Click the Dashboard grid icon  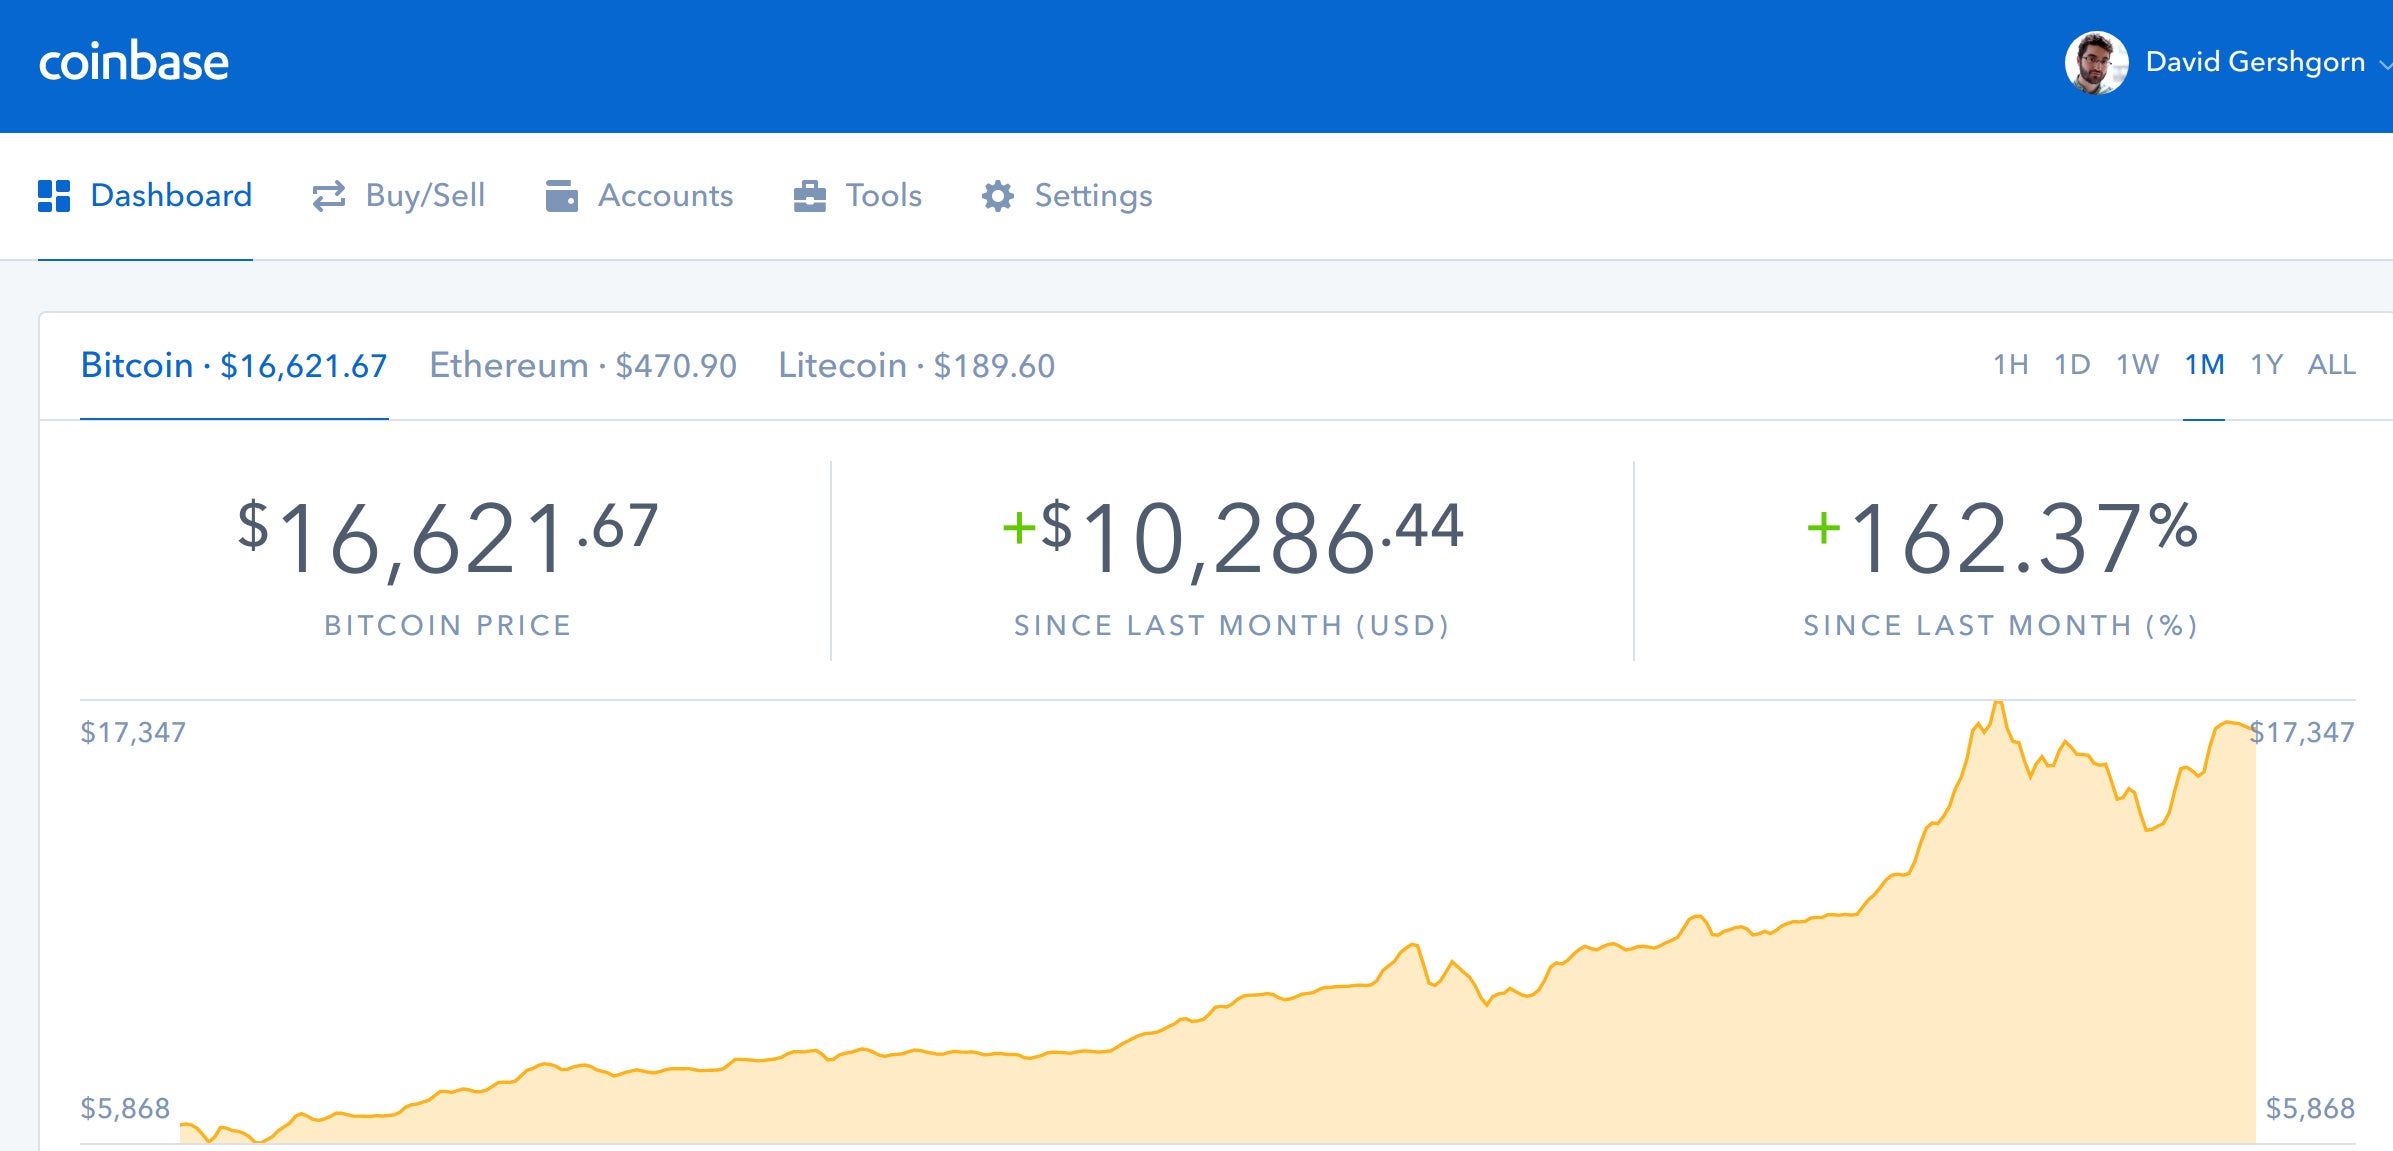tap(55, 195)
